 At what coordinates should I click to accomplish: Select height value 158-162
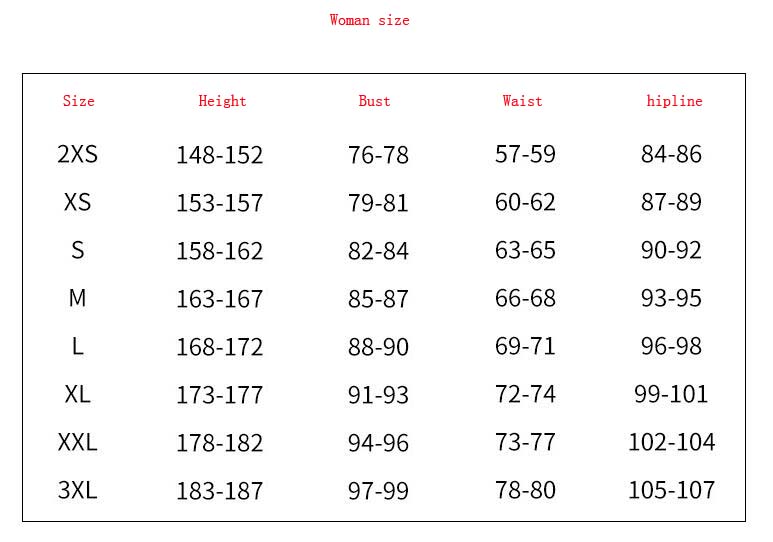(x=219, y=251)
